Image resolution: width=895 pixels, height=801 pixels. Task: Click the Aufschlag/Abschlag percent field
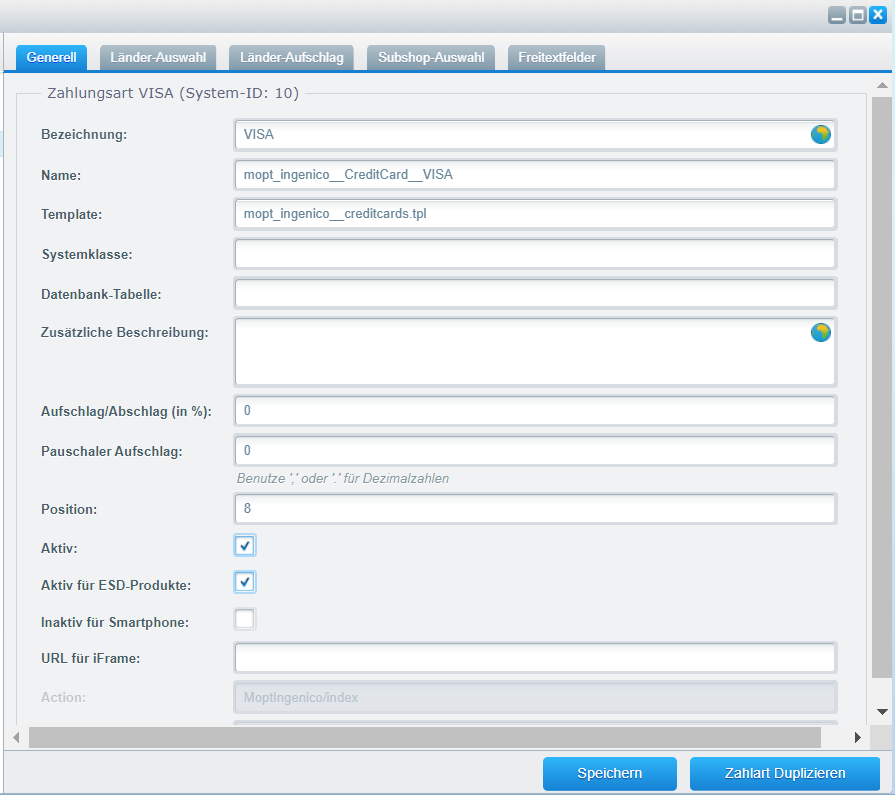[535, 411]
